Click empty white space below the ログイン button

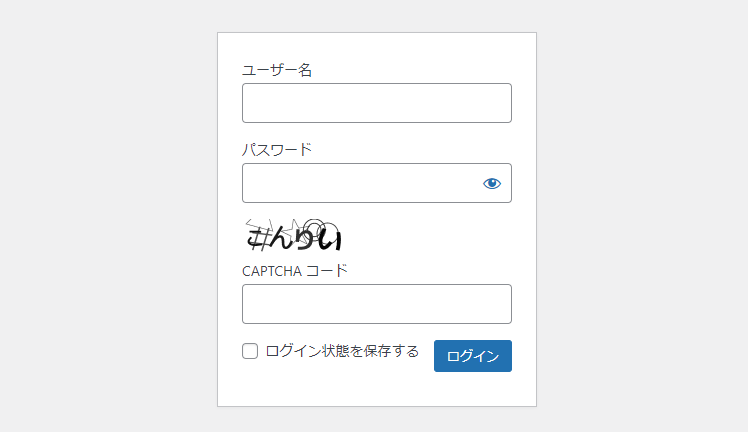tap(472, 390)
